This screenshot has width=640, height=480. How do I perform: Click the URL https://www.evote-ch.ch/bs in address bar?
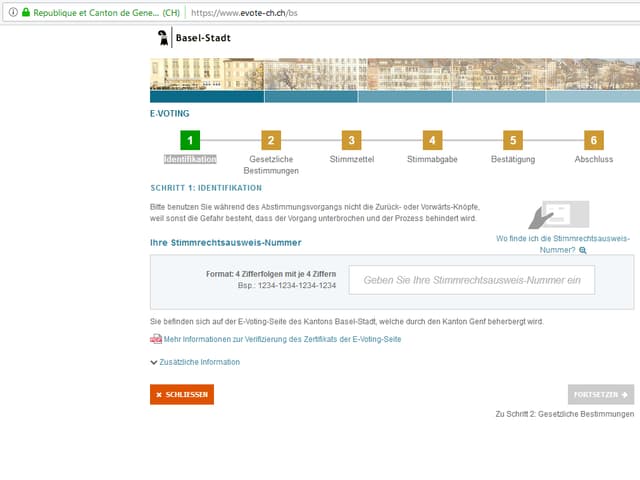click(x=244, y=13)
